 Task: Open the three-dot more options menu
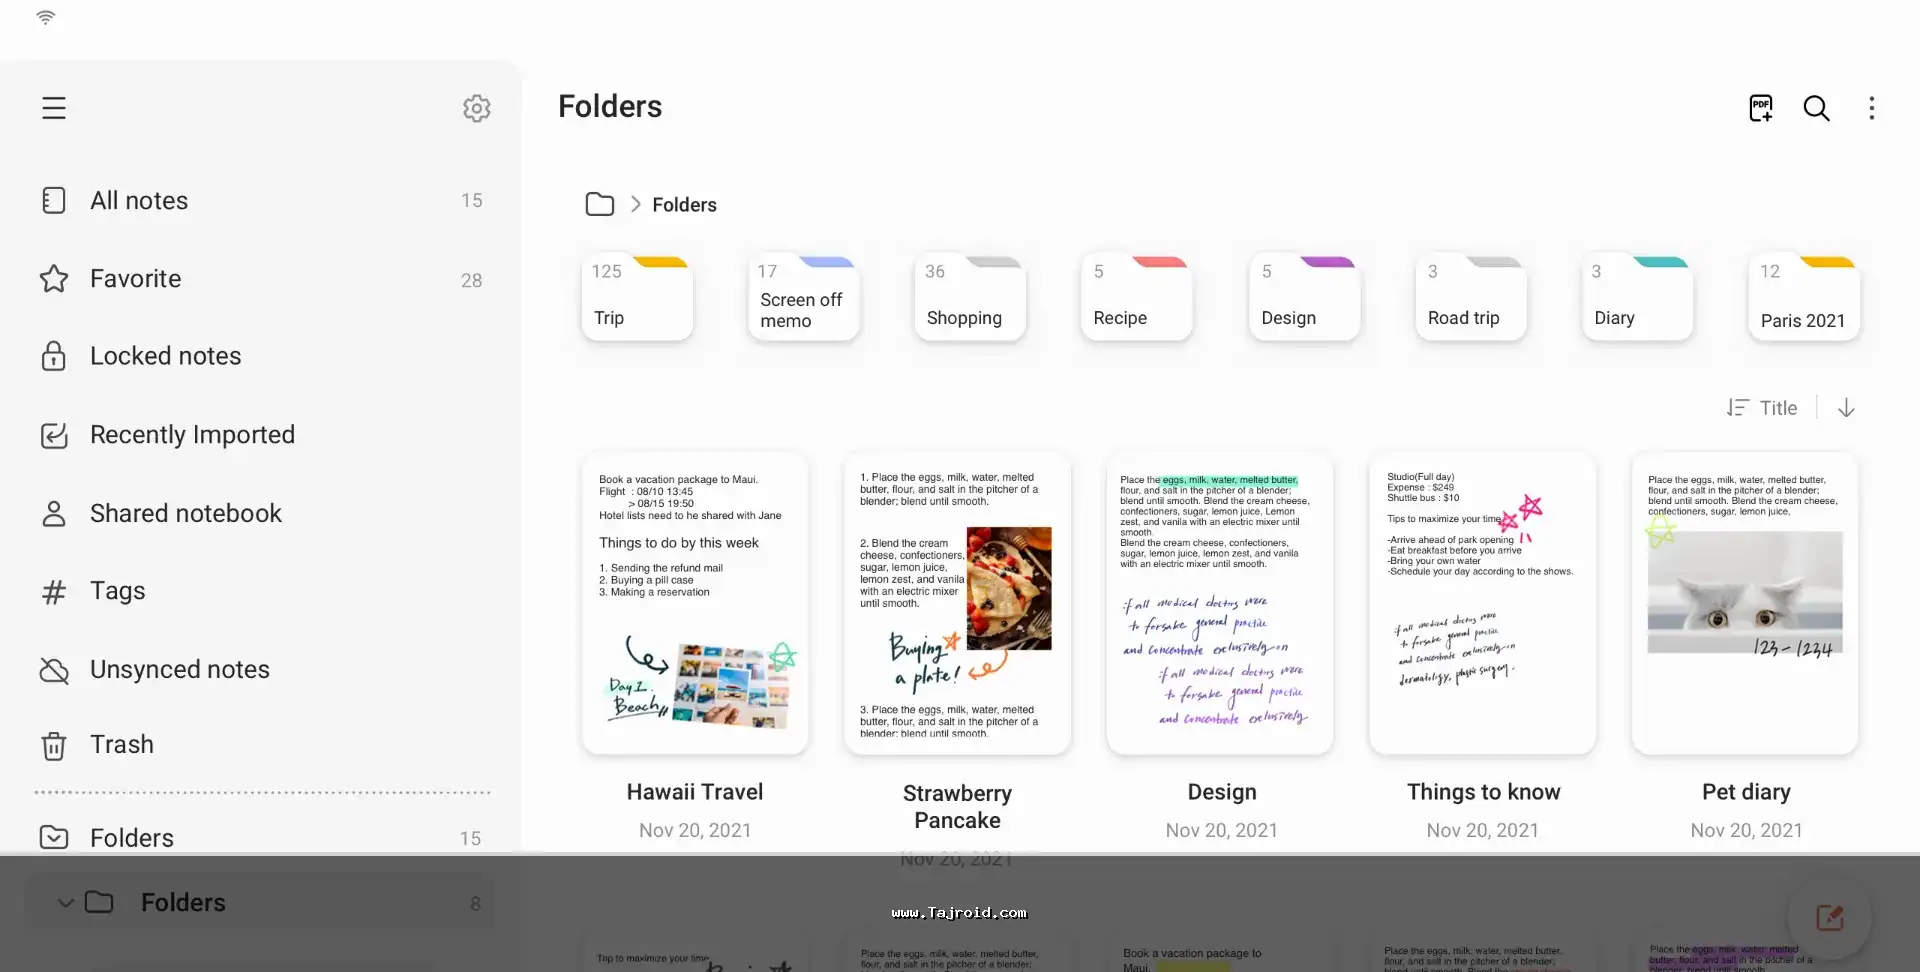pos(1872,108)
